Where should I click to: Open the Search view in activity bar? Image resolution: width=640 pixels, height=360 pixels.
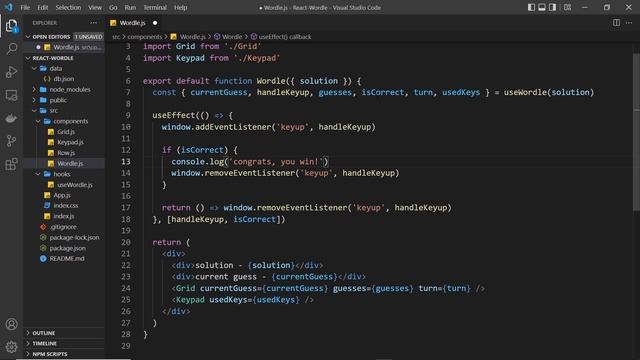[11, 49]
